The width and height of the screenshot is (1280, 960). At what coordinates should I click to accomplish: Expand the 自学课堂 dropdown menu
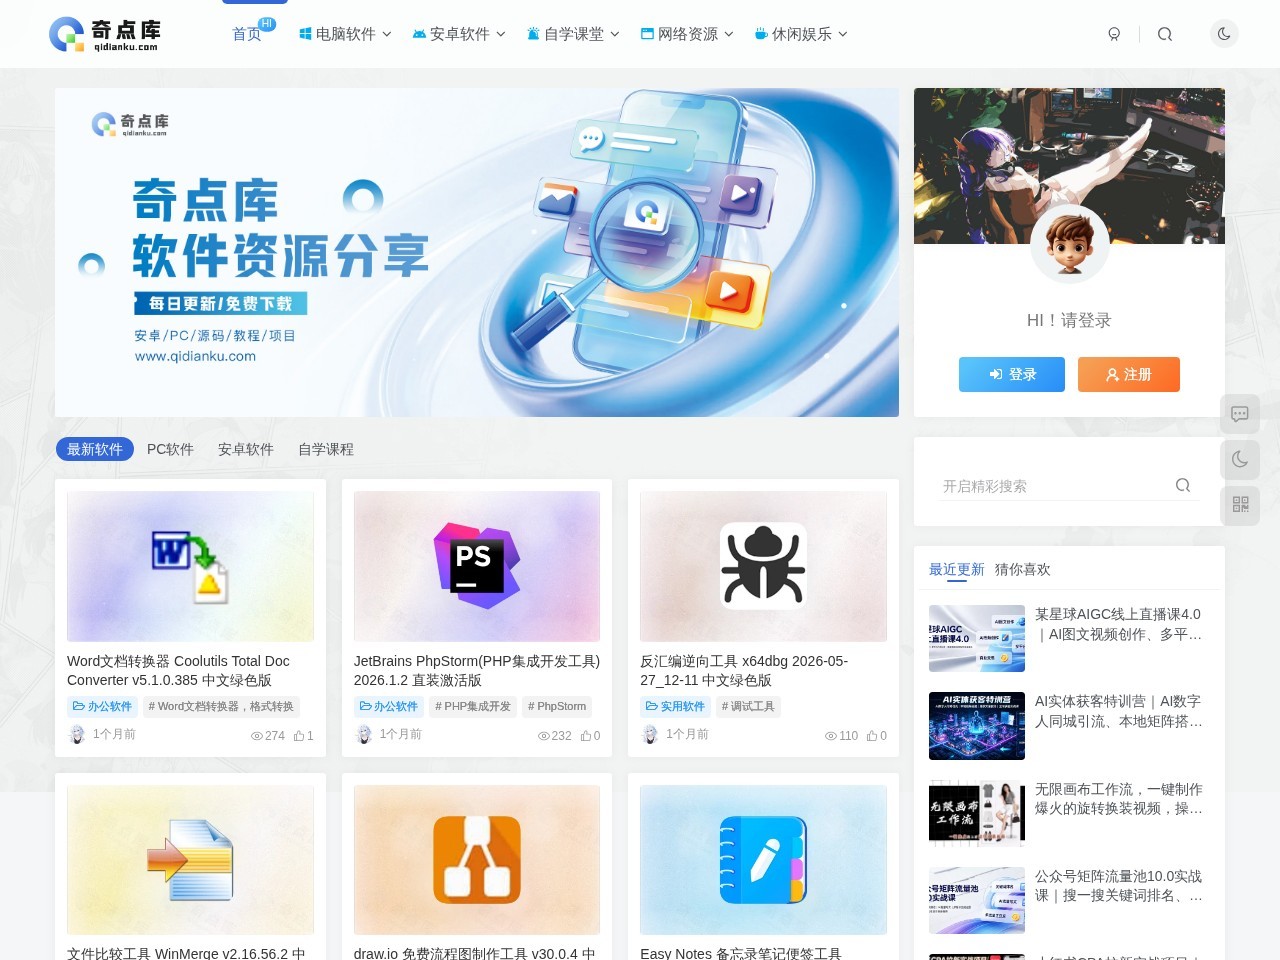[573, 34]
